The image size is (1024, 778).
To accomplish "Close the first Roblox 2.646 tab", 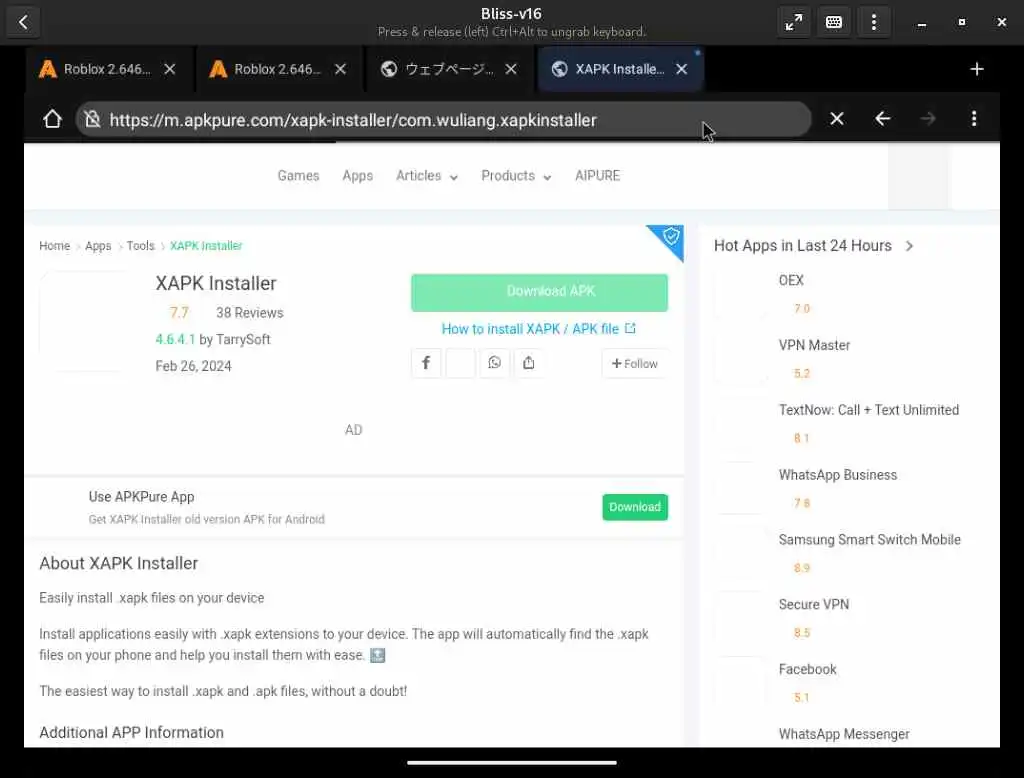I will pos(170,69).
